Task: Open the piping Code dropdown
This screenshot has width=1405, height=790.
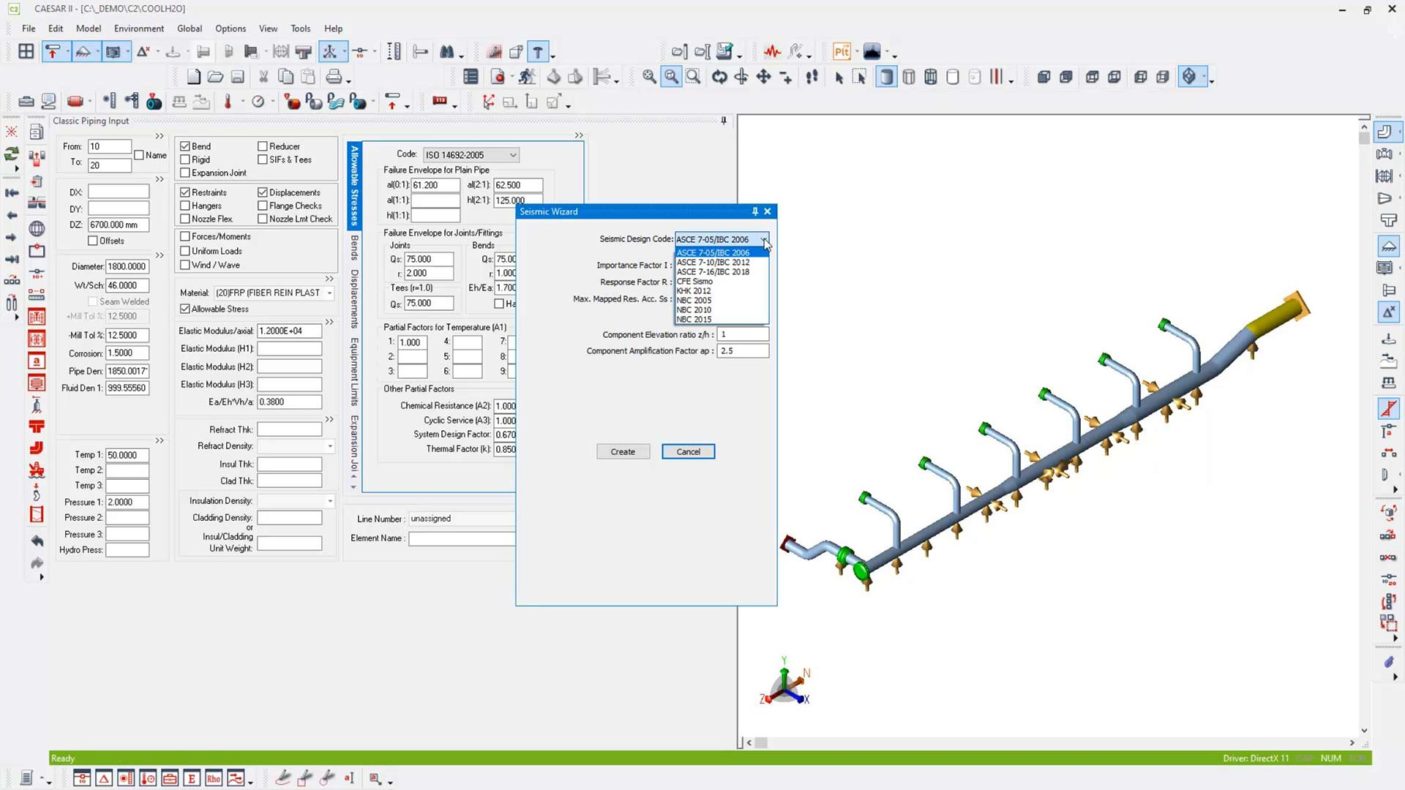Action: [x=512, y=155]
